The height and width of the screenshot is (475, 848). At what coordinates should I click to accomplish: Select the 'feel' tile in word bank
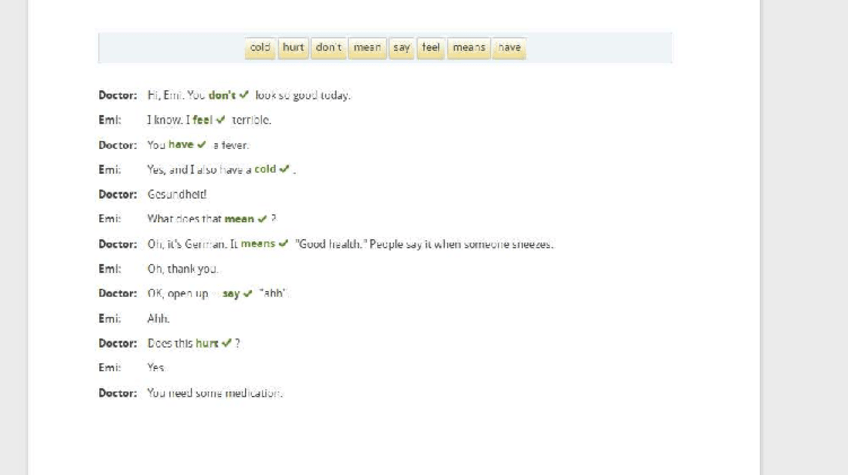(x=431, y=47)
